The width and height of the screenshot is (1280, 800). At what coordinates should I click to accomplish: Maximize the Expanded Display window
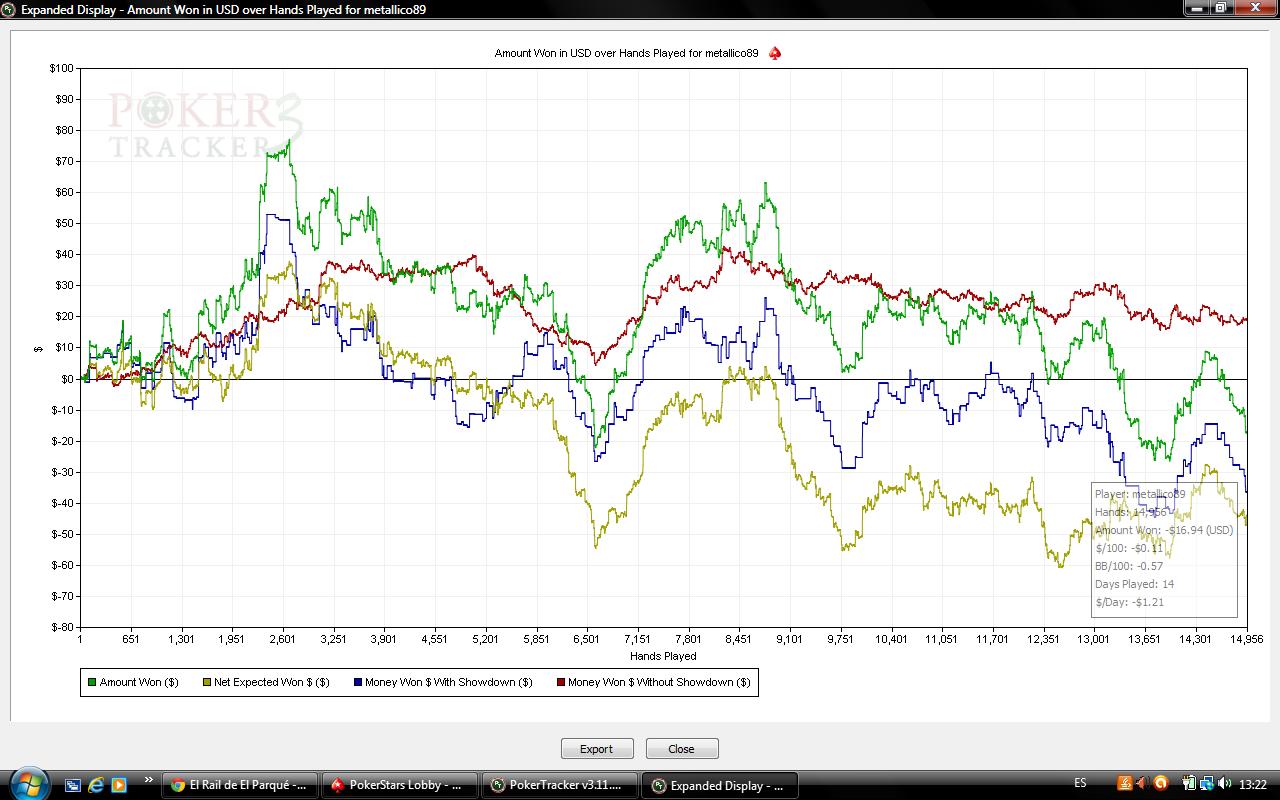(x=1221, y=7)
